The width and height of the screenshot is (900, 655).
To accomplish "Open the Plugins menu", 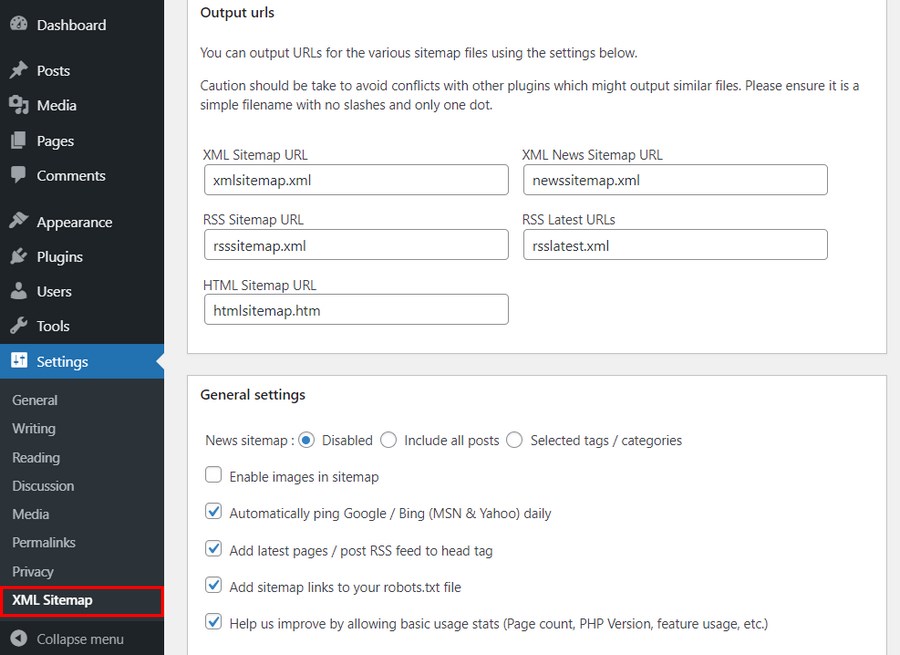I will point(60,257).
